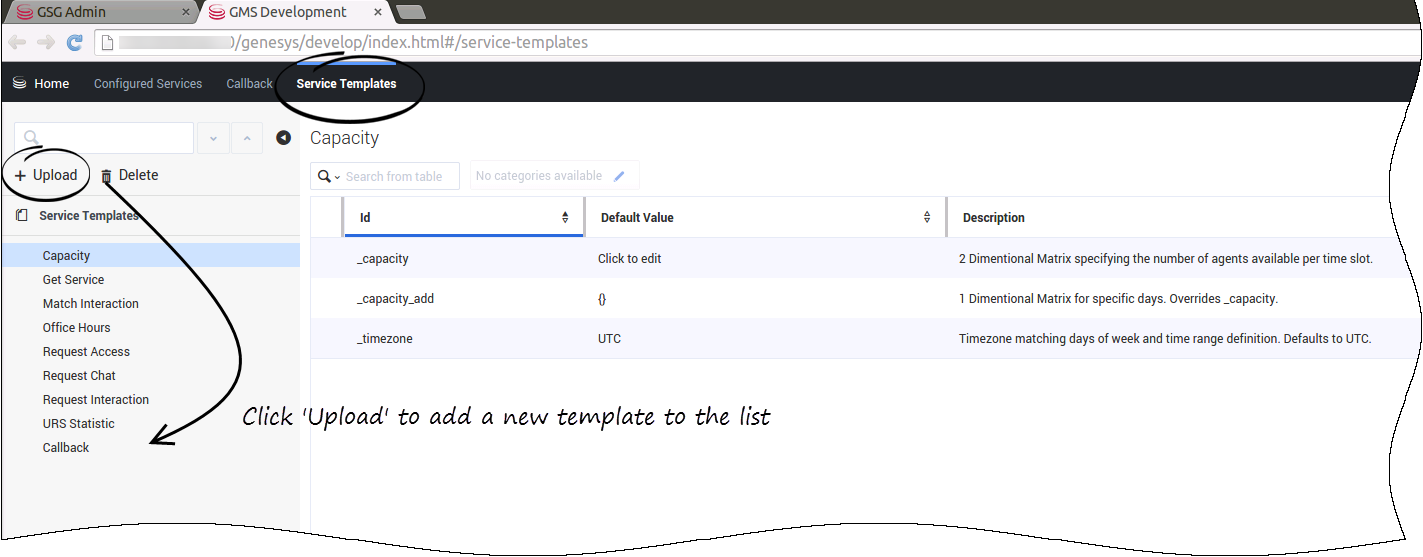The width and height of the screenshot is (1423, 557).
Task: Select the URS Statistic template
Action: (79, 424)
